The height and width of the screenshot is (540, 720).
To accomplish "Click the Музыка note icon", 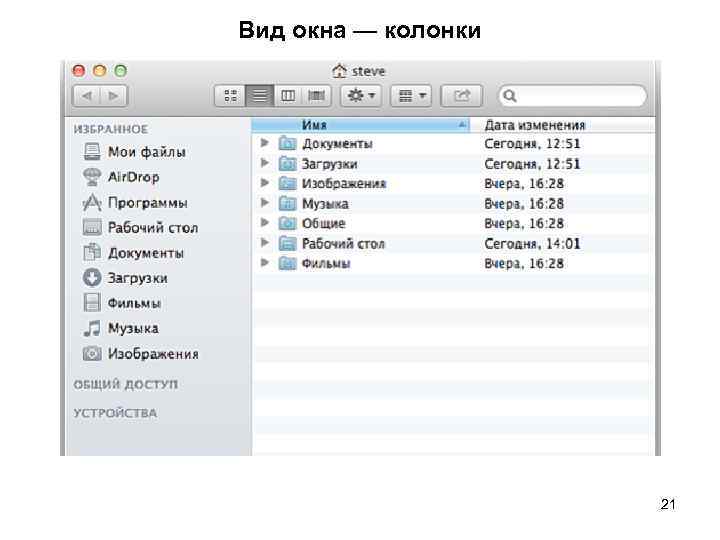I will [92, 328].
